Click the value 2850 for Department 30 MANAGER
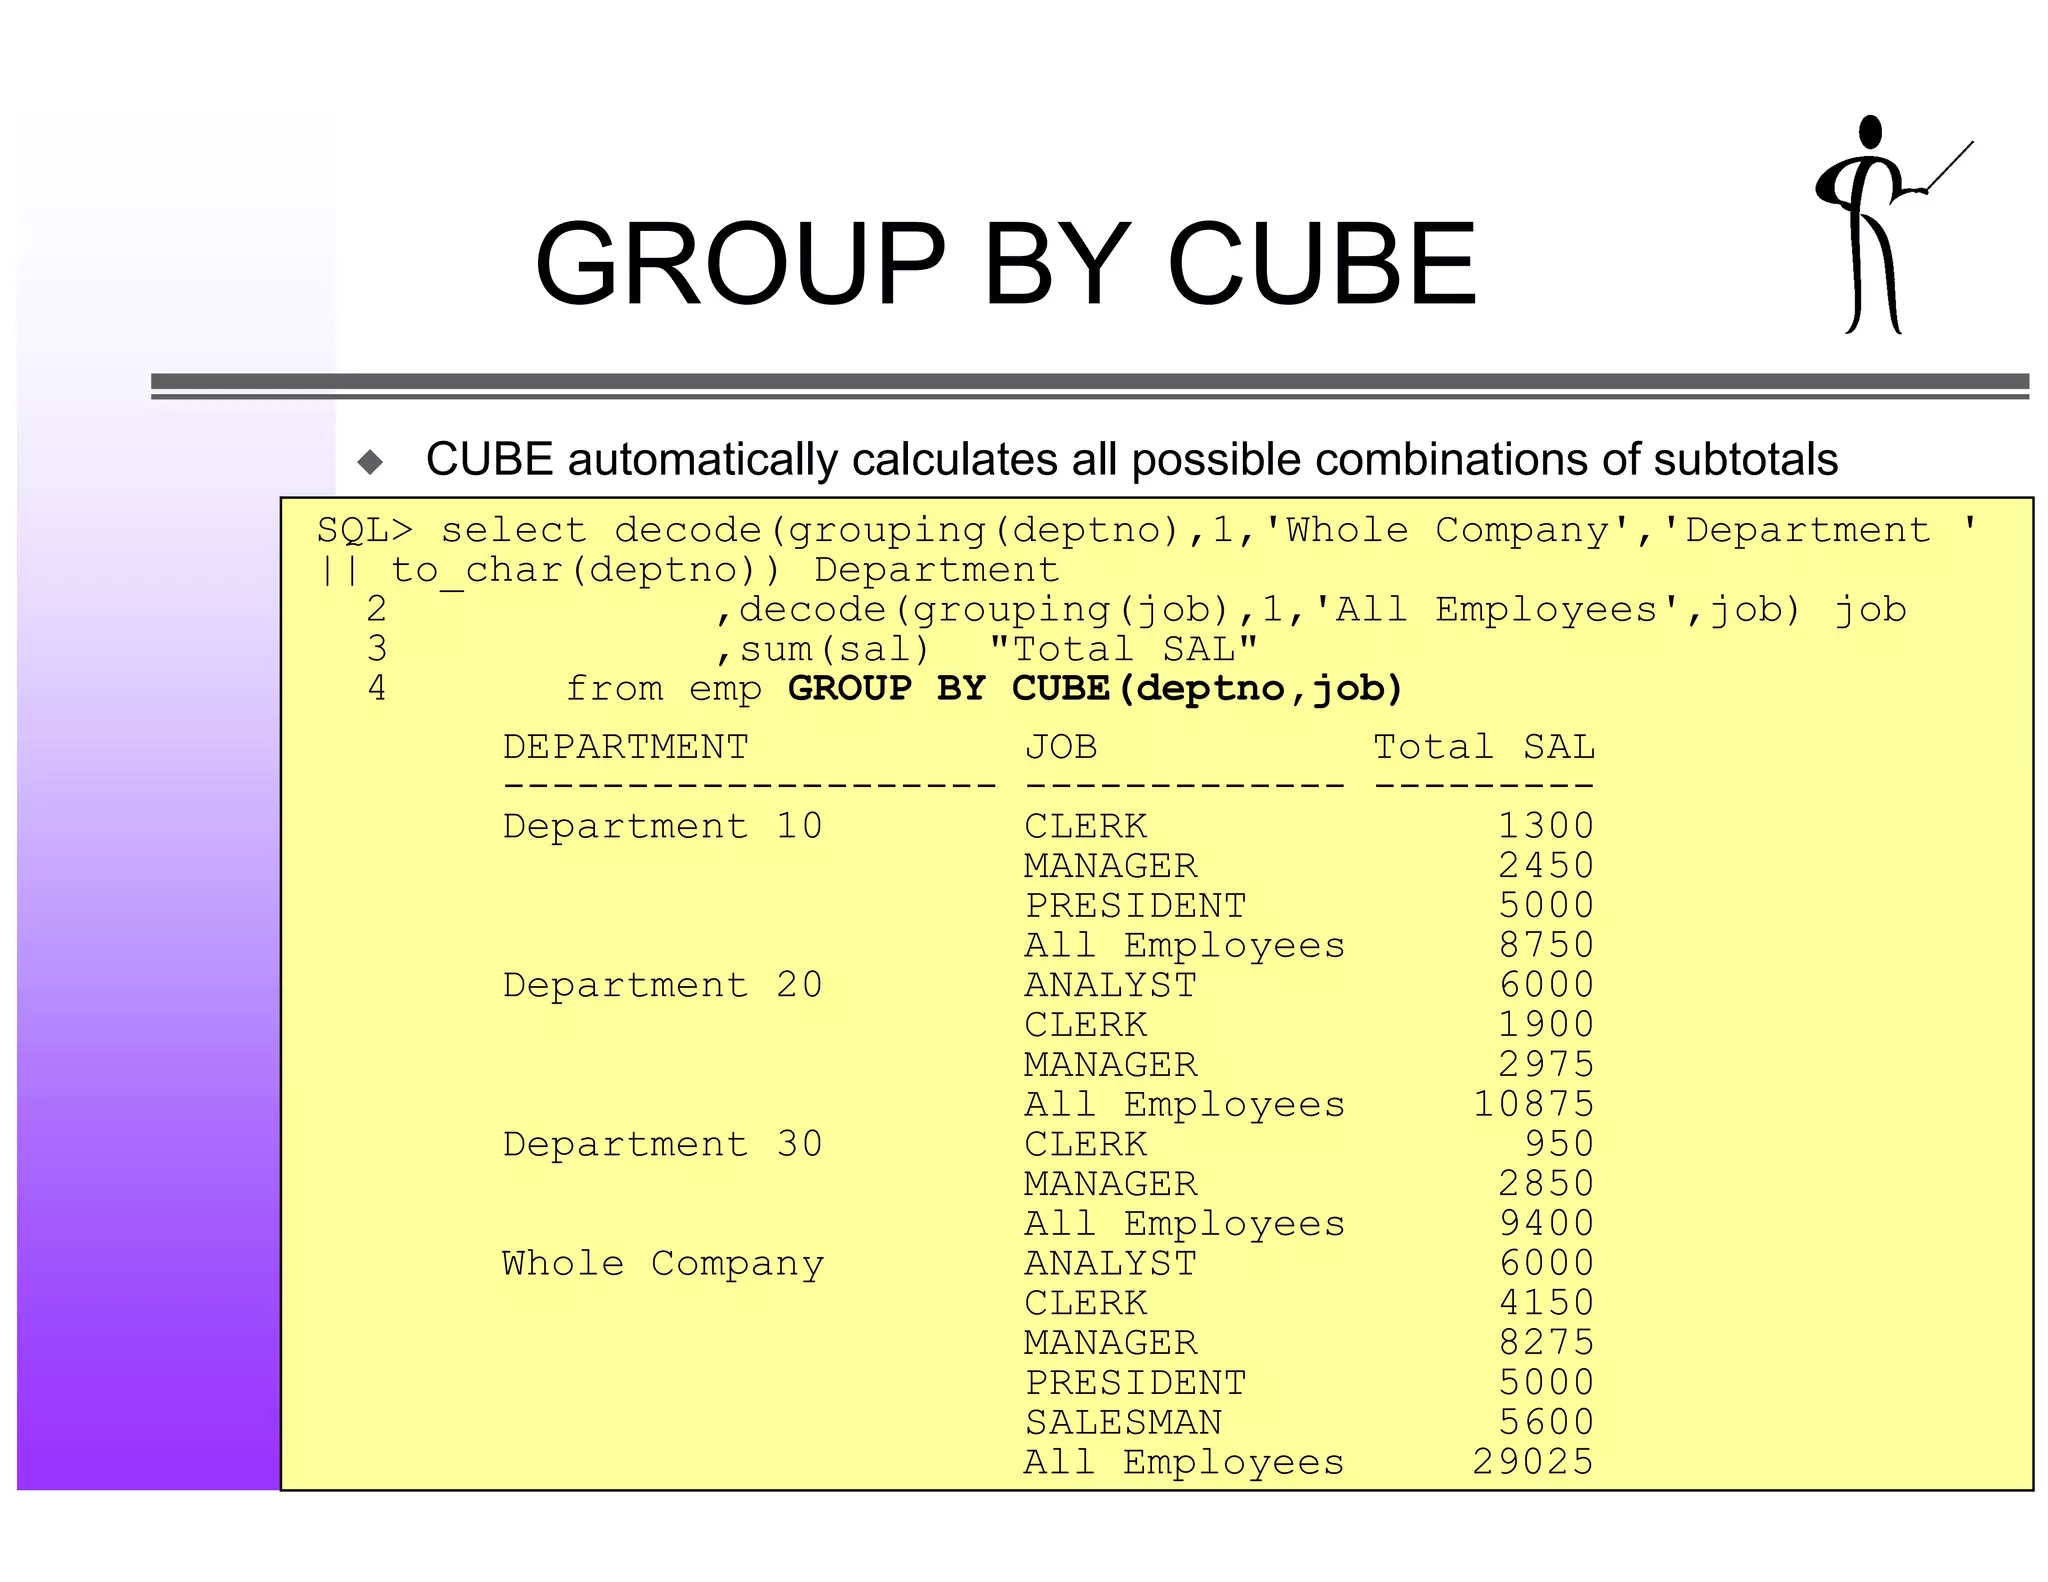Screen dimensions: 2048x1582 [1545, 1183]
